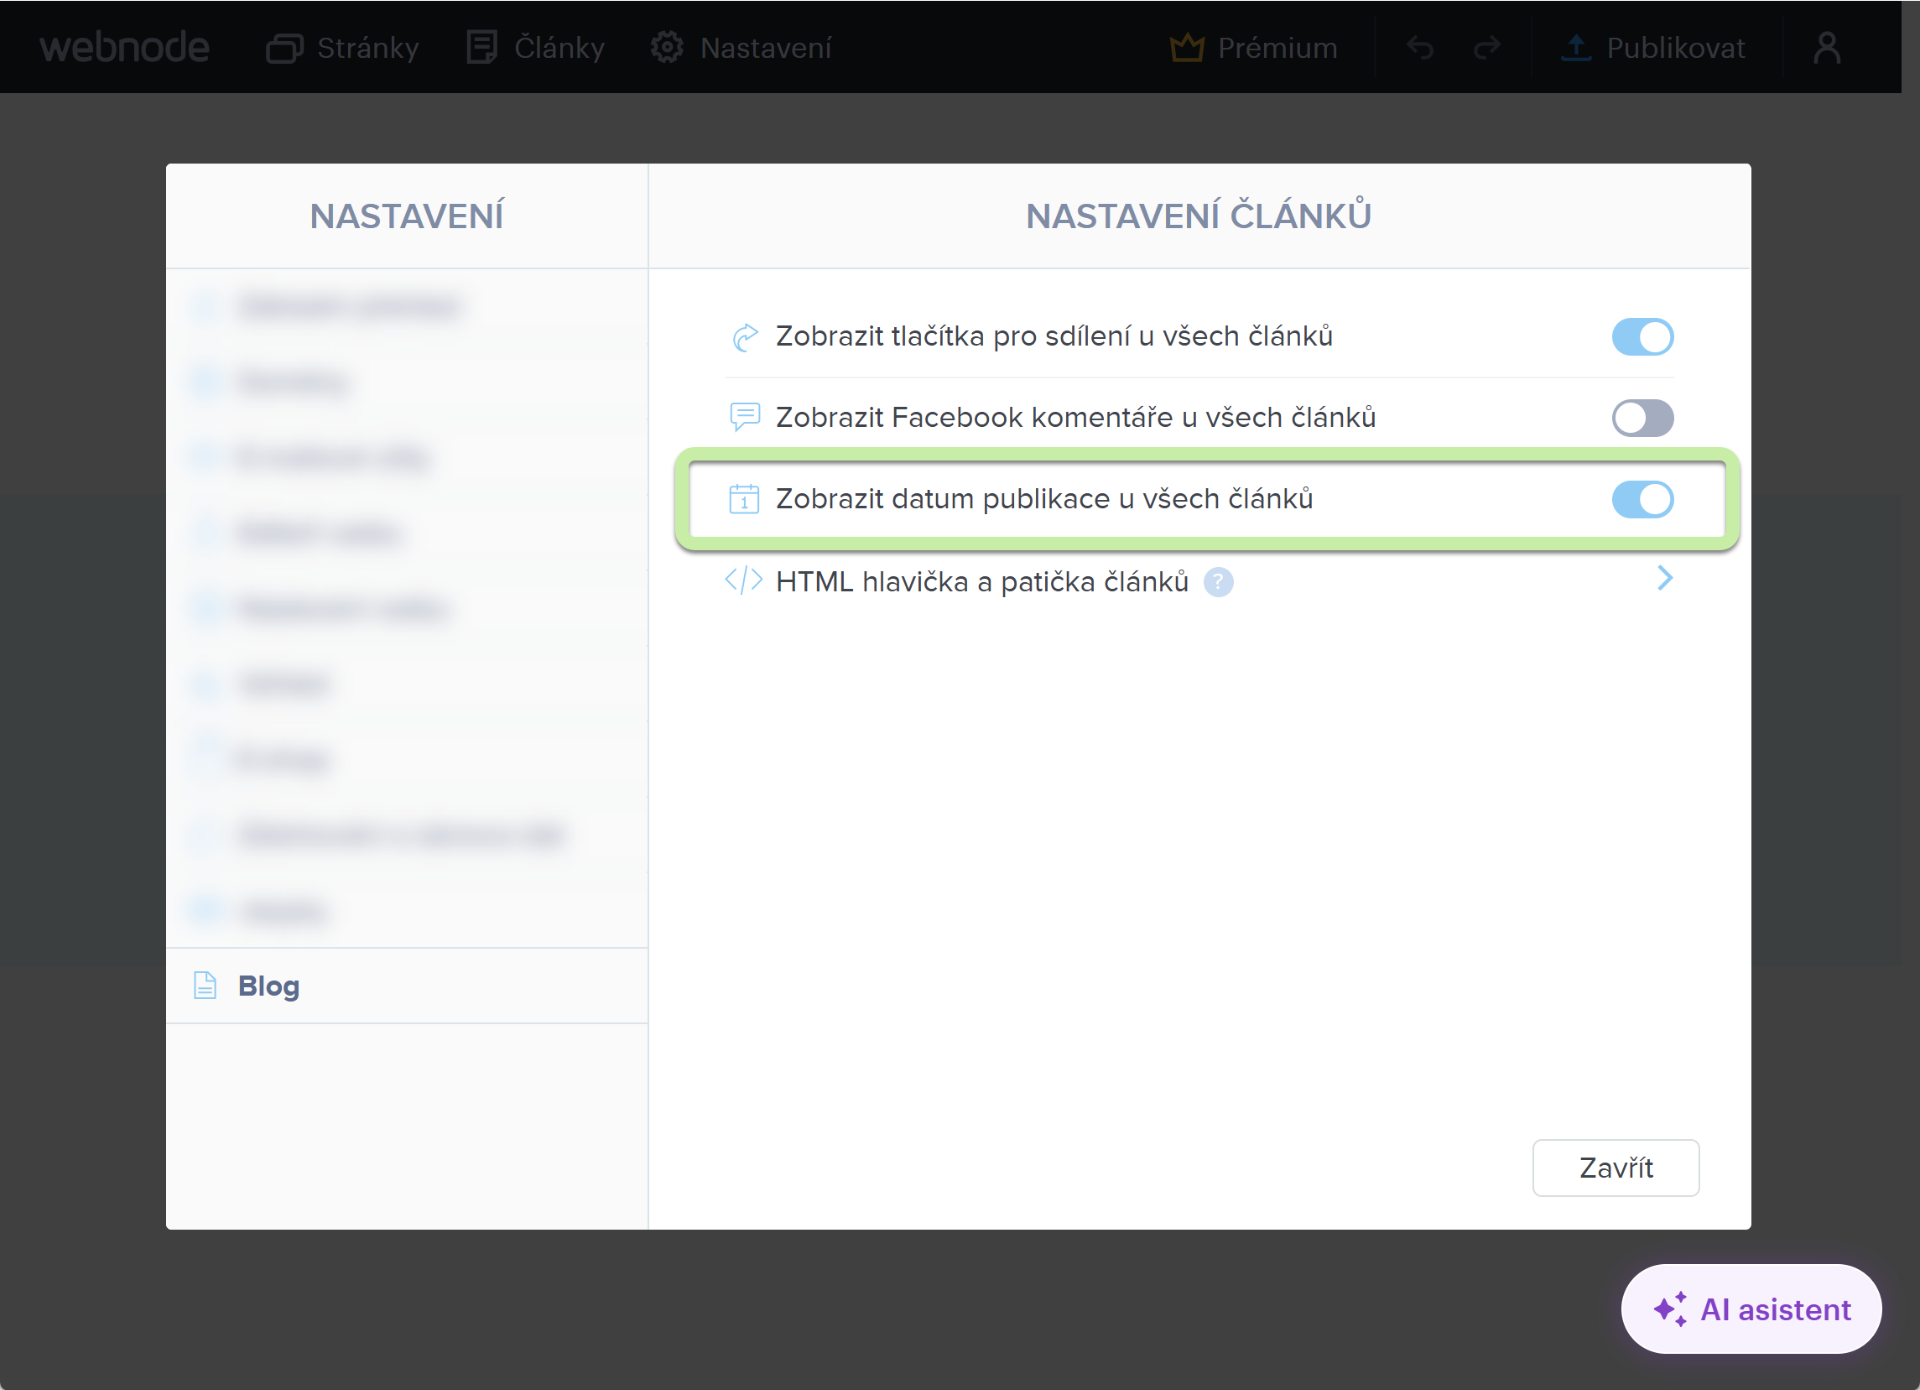This screenshot has height=1390, width=1920.
Task: Click the redo arrow icon
Action: coord(1488,48)
